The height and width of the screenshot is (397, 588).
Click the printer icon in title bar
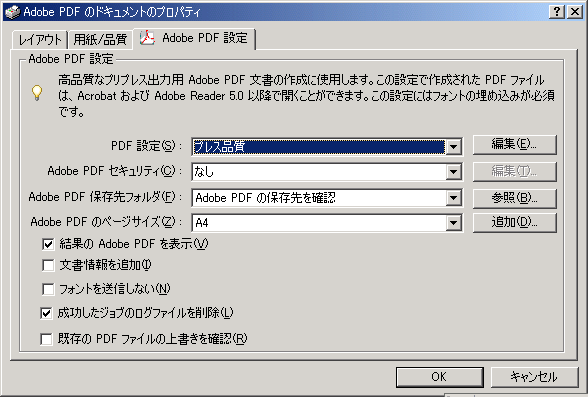[12, 12]
